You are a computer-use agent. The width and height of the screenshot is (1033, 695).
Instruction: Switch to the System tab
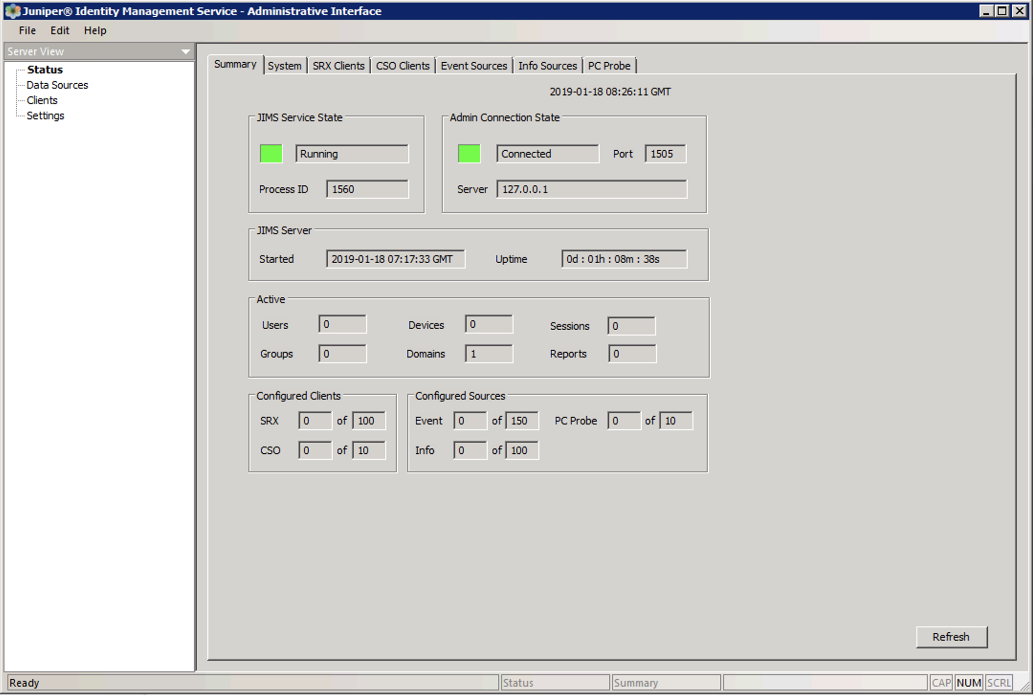pos(285,66)
